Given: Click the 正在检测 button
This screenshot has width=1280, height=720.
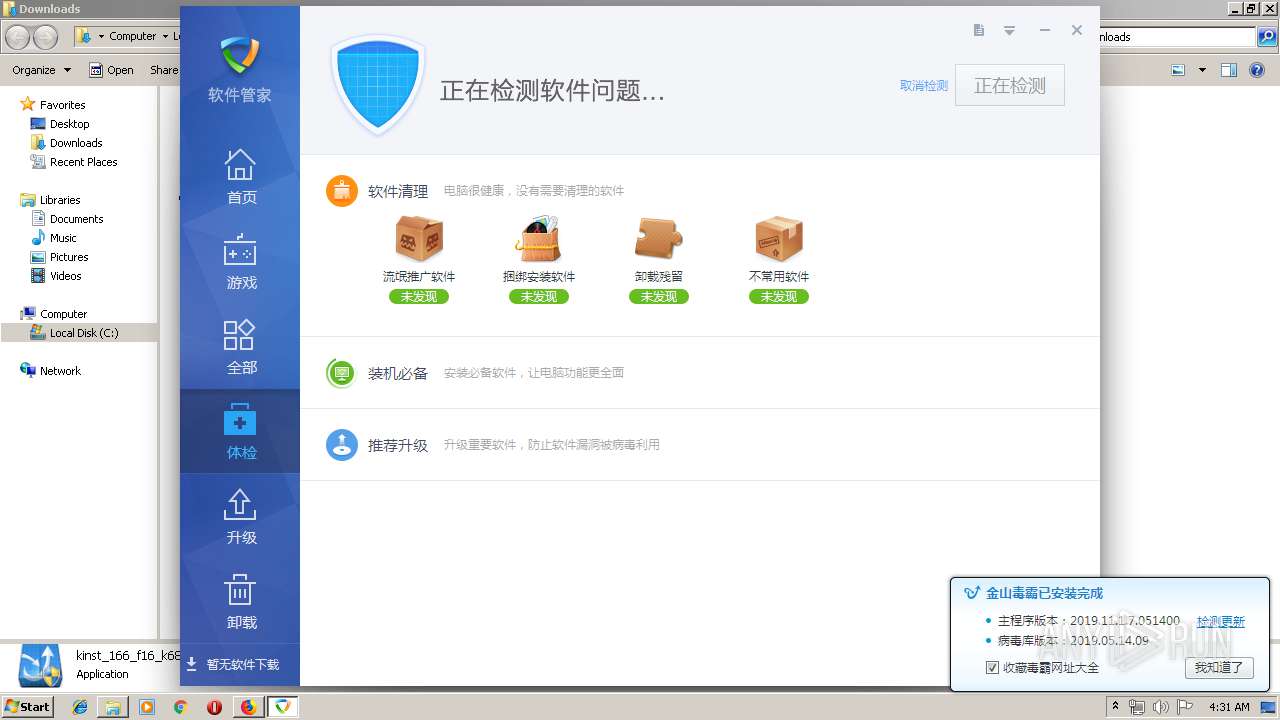Looking at the screenshot, I should click(x=1010, y=86).
